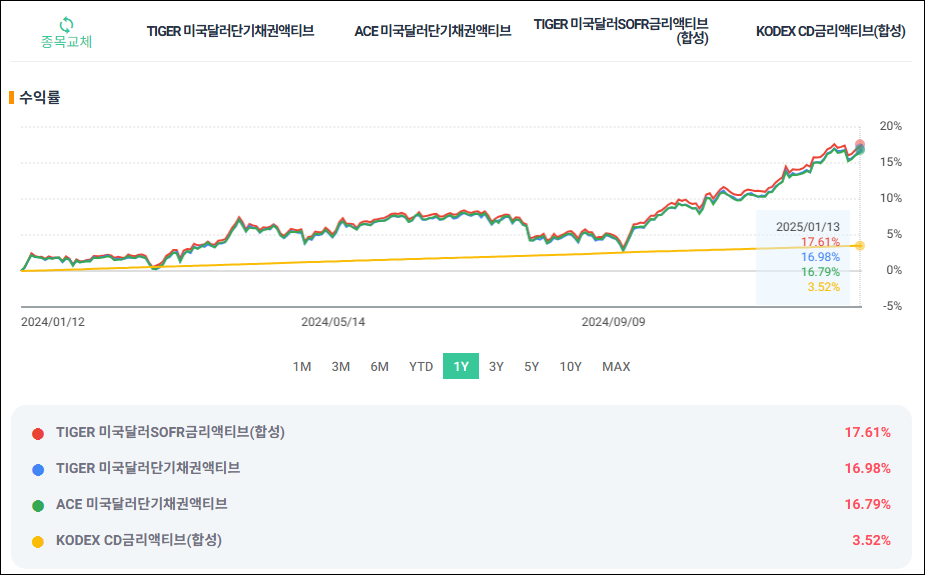
Task: Click tooltip value 17.61% in red
Action: coord(820,242)
